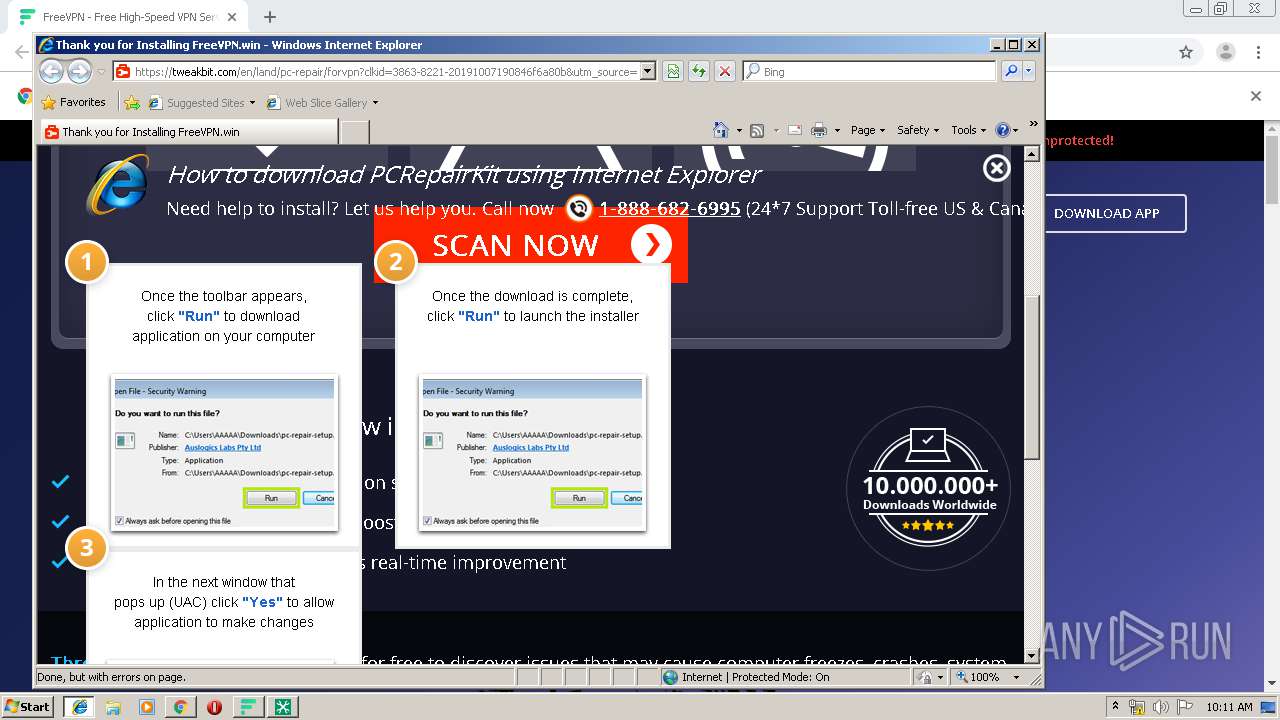Image resolution: width=1280 pixels, height=720 pixels.
Task: Click the volume speaker tray icon
Action: [x=1162, y=707]
